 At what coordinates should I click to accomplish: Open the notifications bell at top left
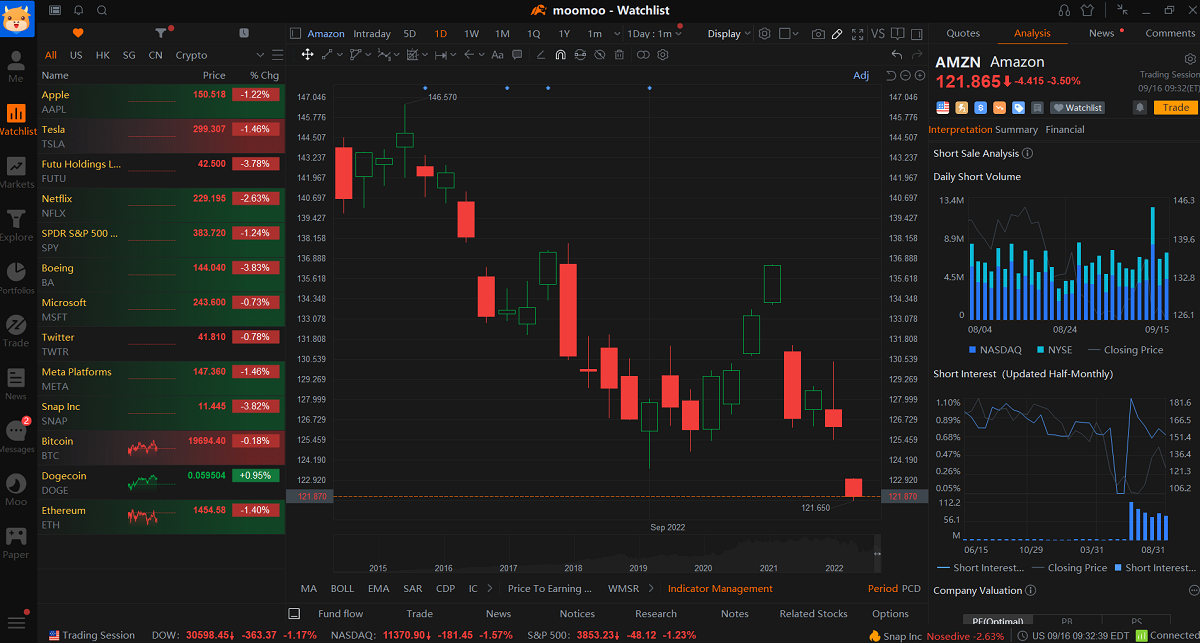tap(79, 10)
